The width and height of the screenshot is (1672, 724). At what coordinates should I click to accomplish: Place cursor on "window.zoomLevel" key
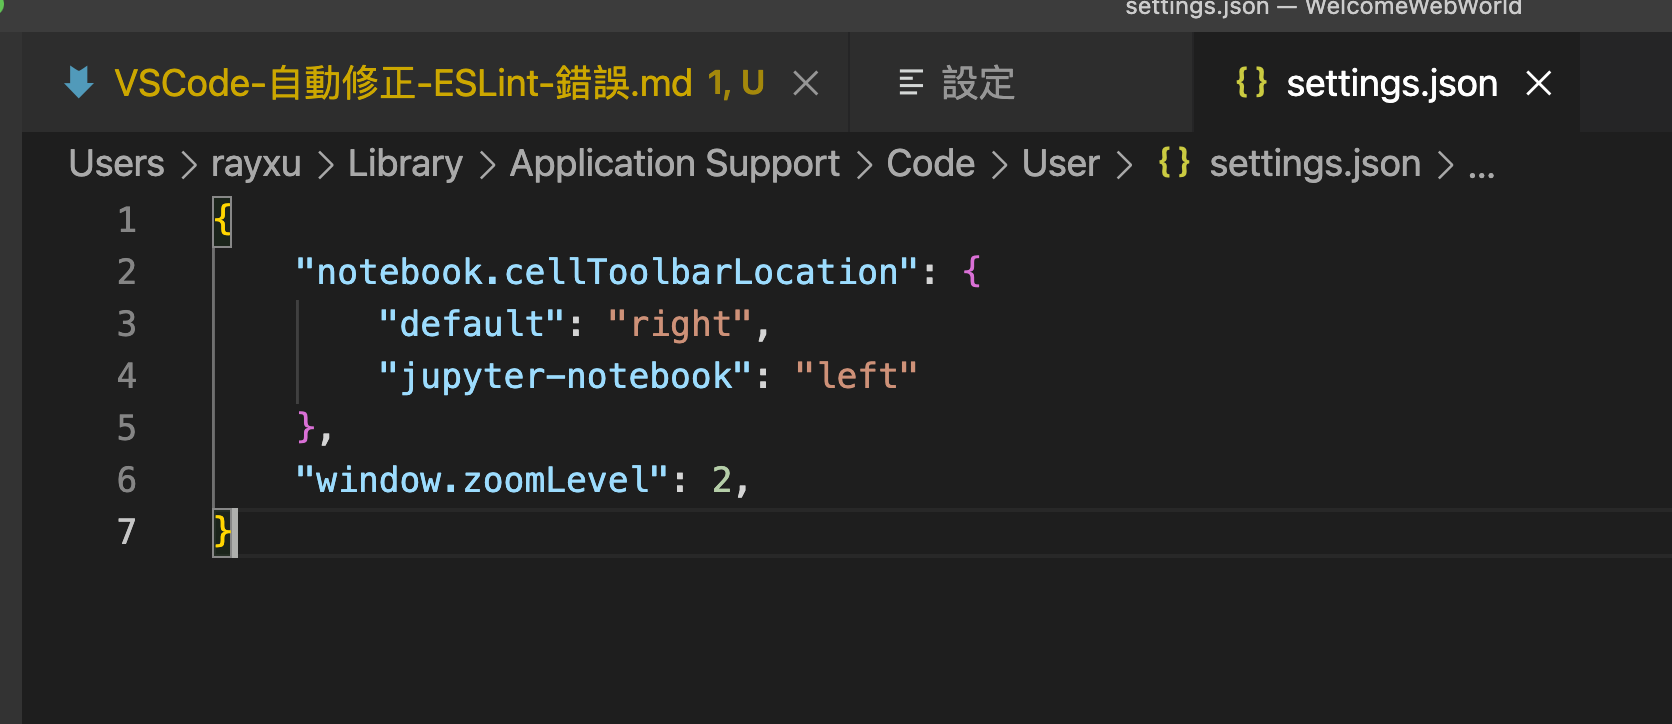tap(481, 480)
